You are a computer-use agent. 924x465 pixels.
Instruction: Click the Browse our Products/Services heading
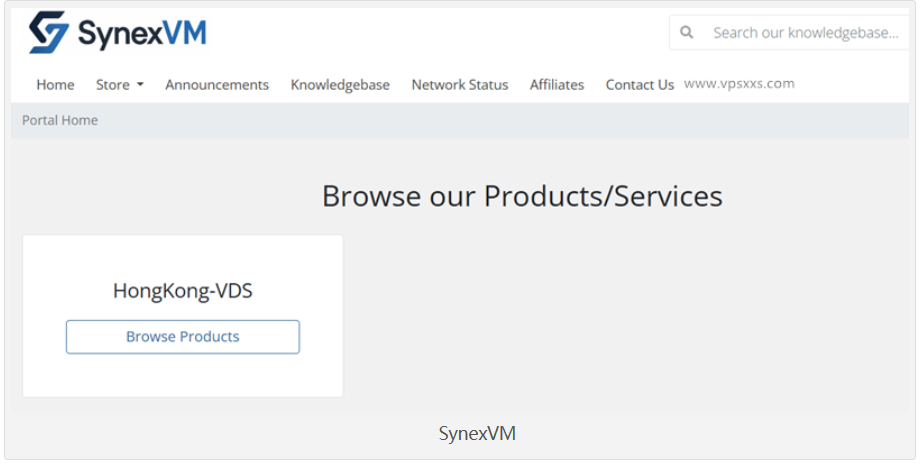(x=522, y=196)
